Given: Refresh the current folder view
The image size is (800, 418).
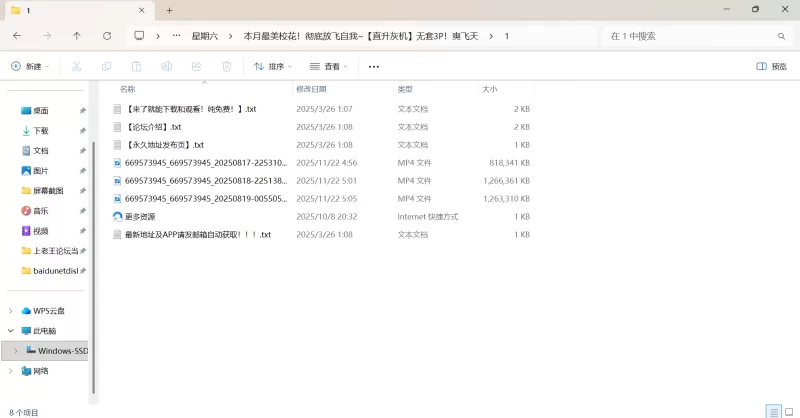Looking at the screenshot, I should point(107,36).
